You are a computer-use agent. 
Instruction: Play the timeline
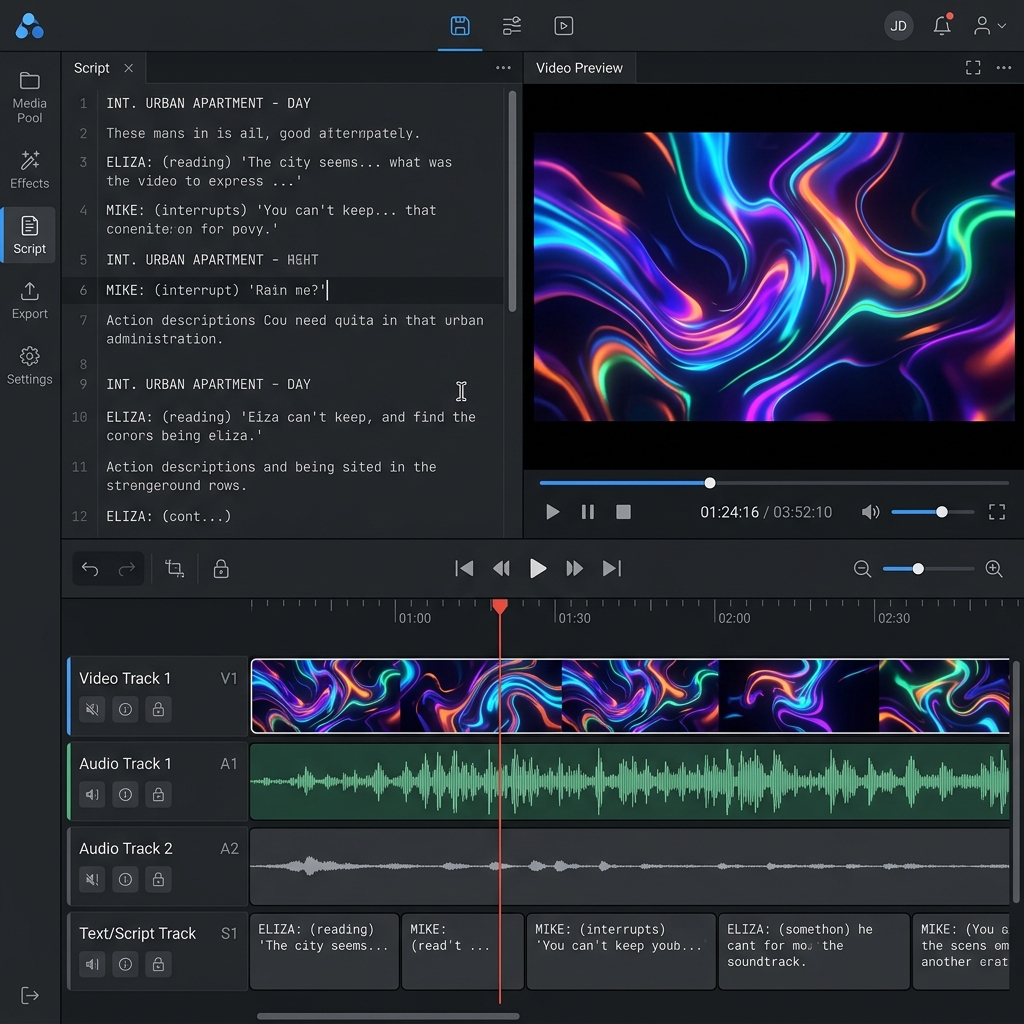[x=537, y=569]
